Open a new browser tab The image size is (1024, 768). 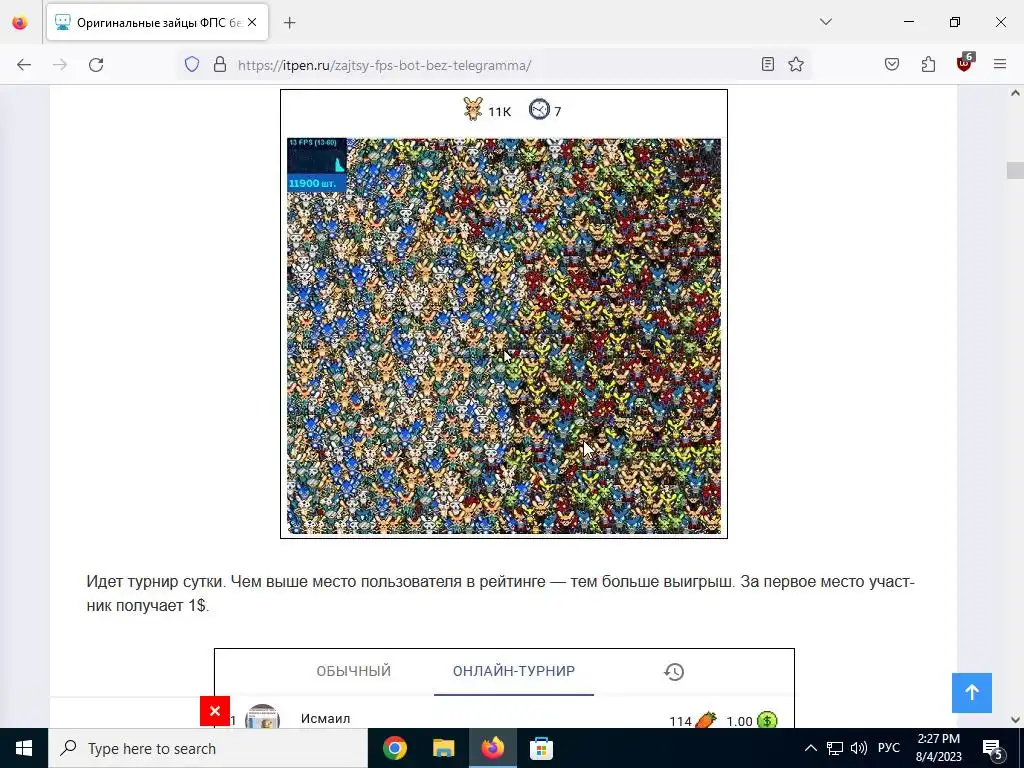click(290, 23)
